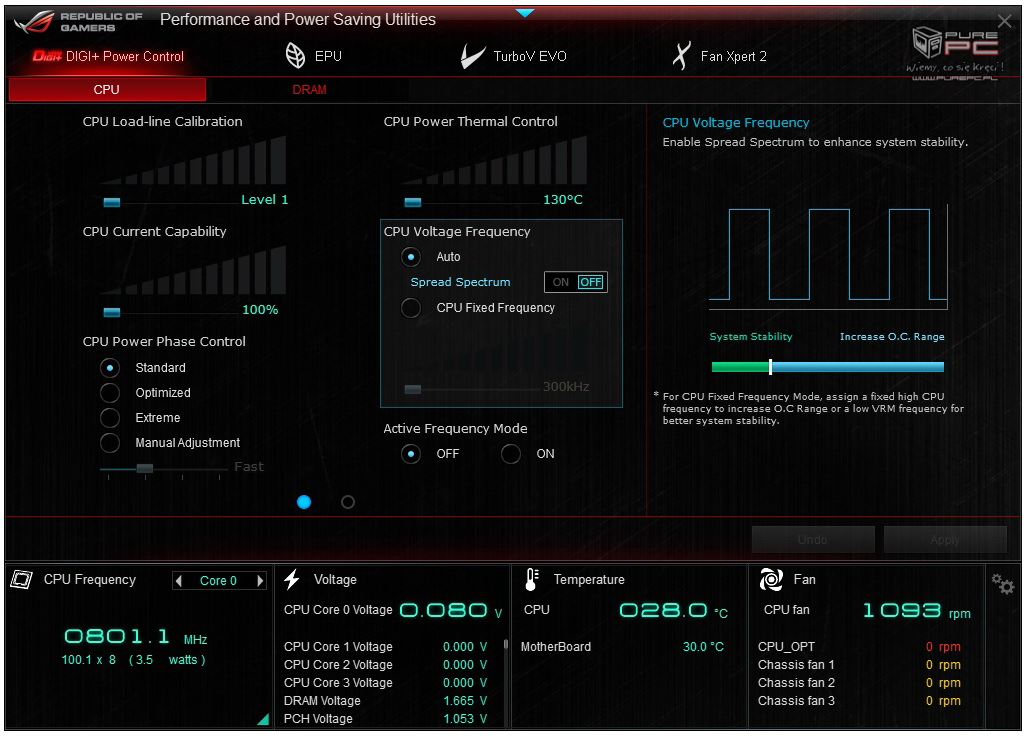Click the CPU Load-line Calibration slider
1028x736 pixels.
click(x=112, y=201)
